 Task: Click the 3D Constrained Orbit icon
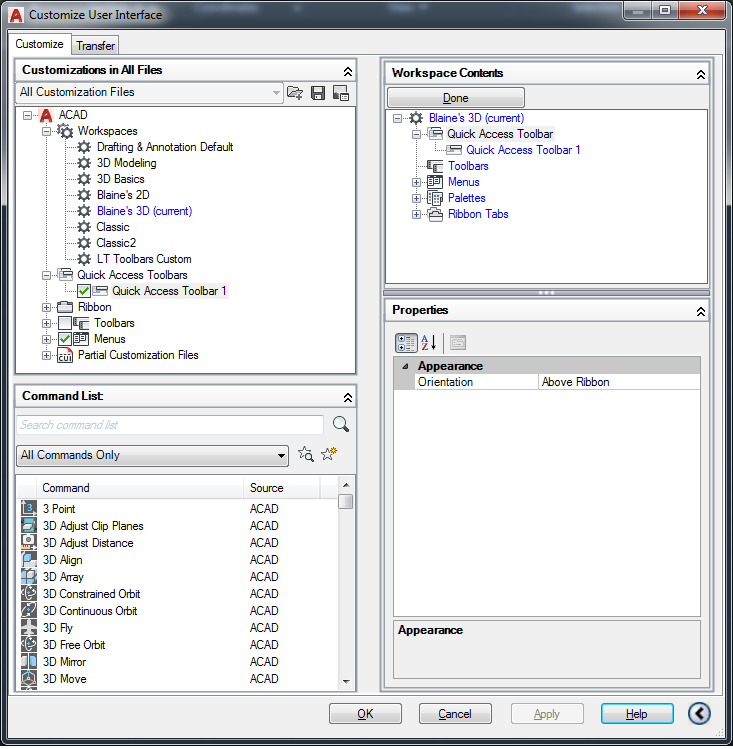coord(29,593)
